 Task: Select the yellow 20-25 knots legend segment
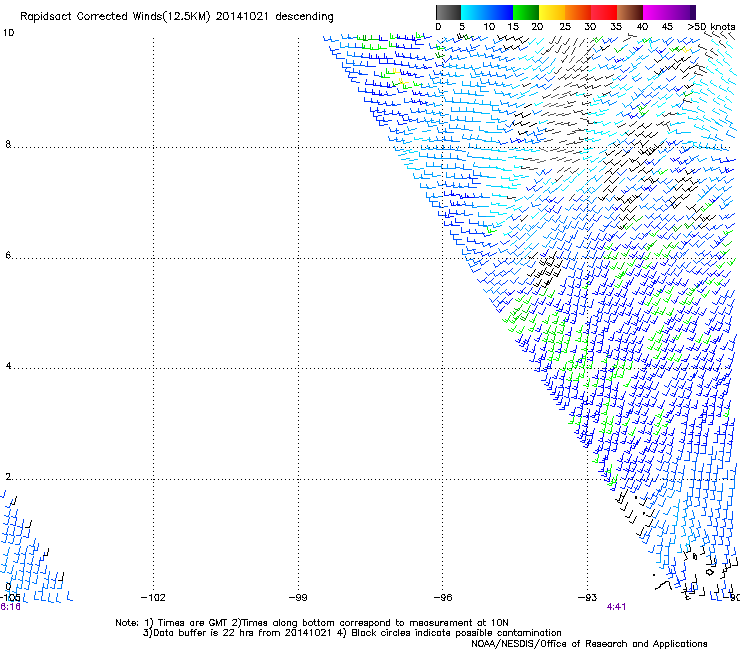coord(552,12)
